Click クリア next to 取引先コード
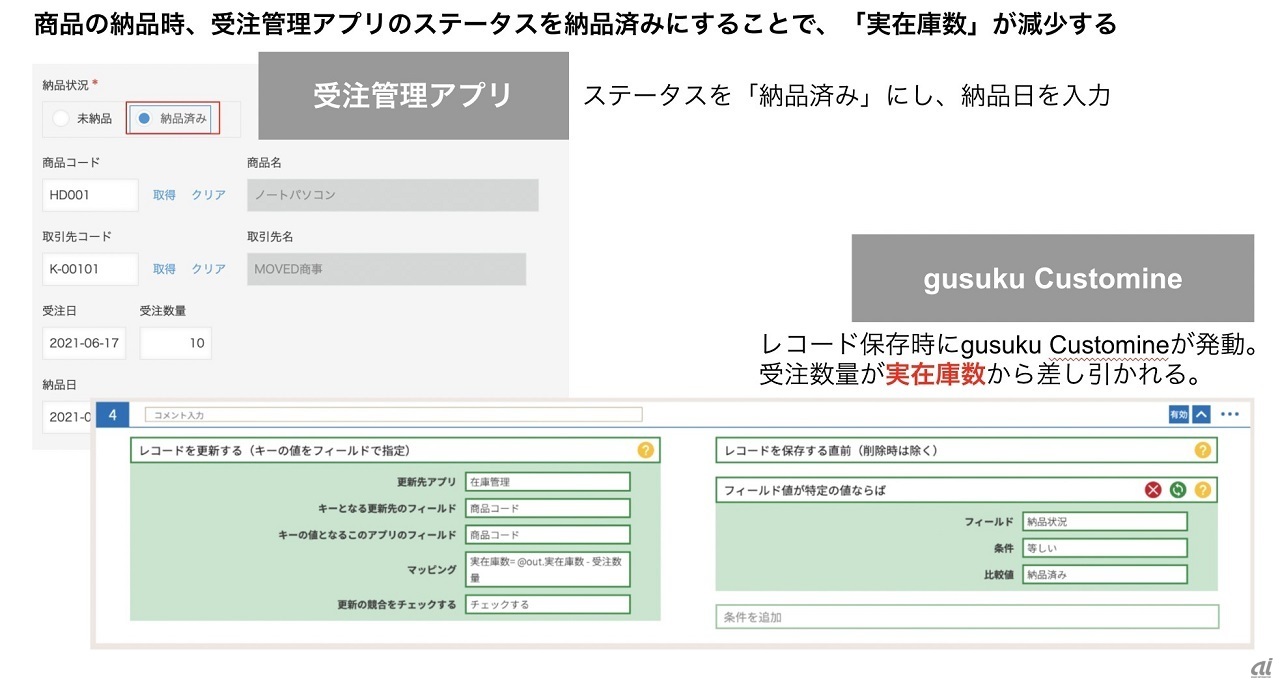The width and height of the screenshot is (1280, 686). [x=208, y=269]
